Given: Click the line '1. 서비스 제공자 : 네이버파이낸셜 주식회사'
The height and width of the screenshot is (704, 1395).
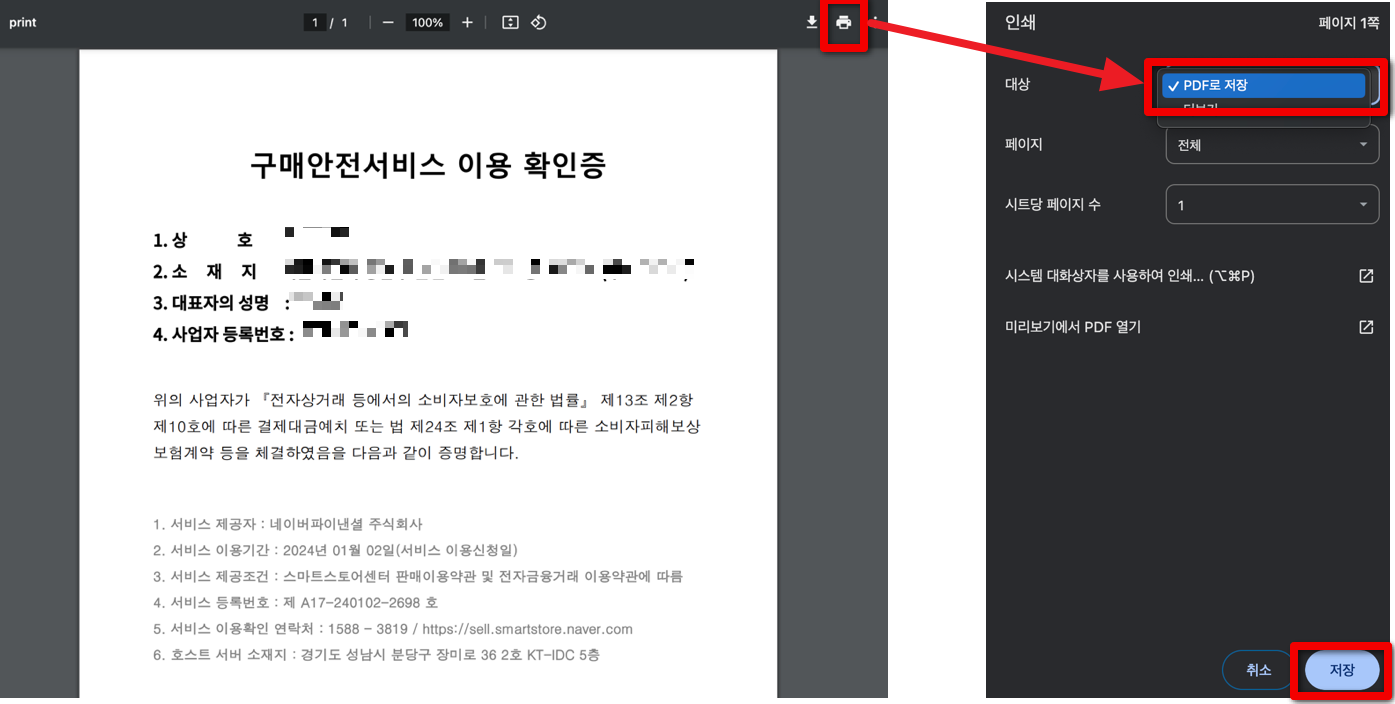Looking at the screenshot, I should tap(288, 524).
